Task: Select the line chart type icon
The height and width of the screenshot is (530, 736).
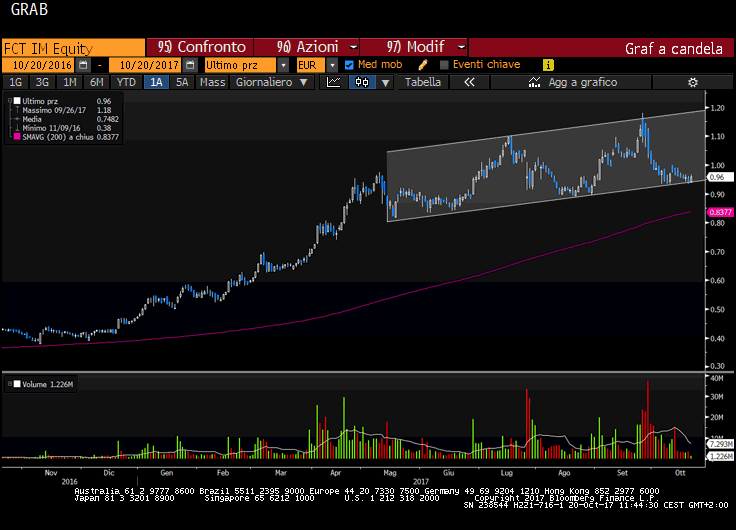Action: tap(334, 82)
